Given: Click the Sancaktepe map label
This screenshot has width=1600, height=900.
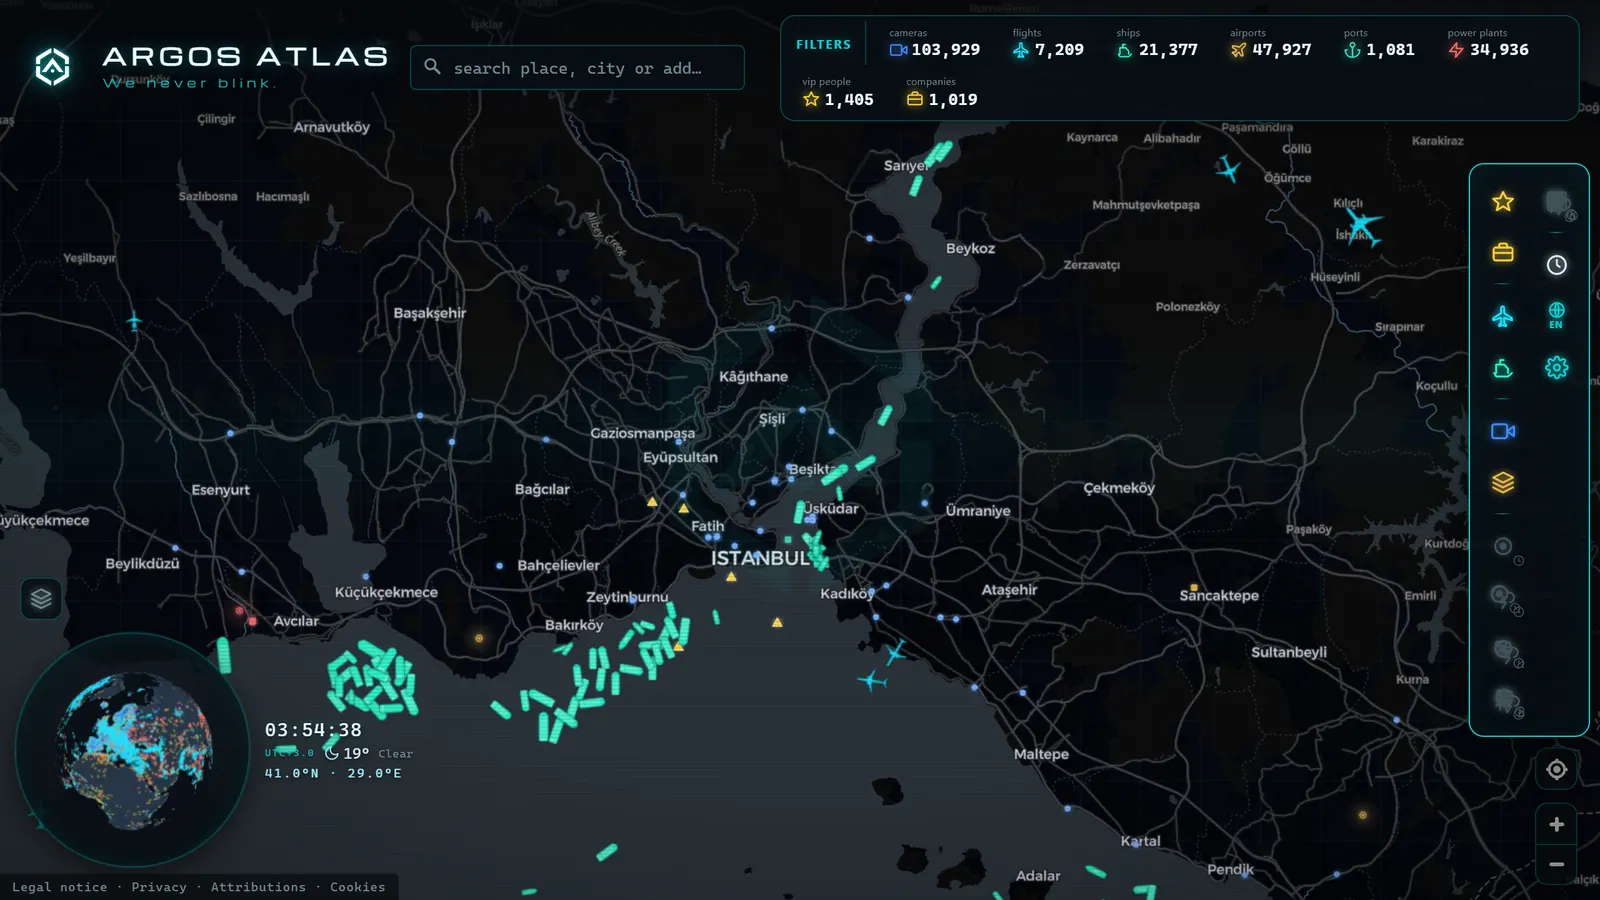Looking at the screenshot, I should pyautogui.click(x=1219, y=595).
